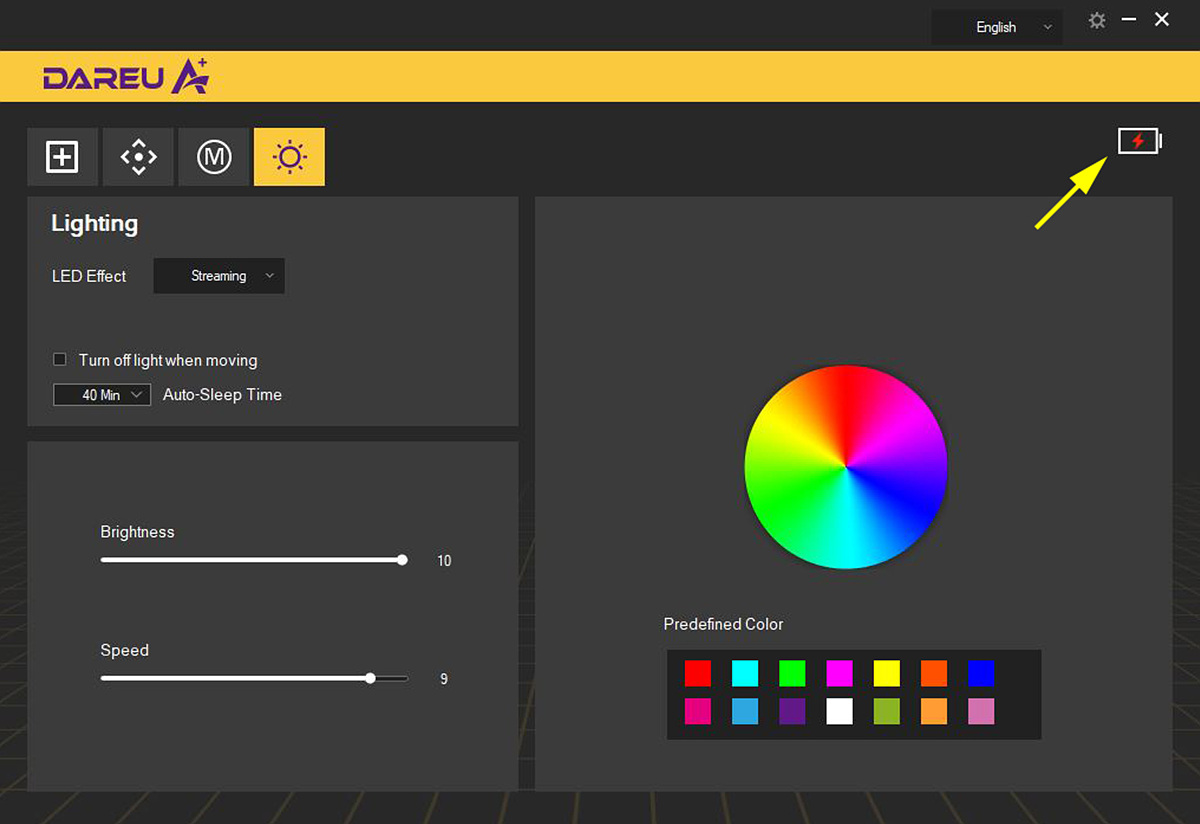Click the Lighting heading
Screen dimensions: 1200x824
click(x=95, y=224)
